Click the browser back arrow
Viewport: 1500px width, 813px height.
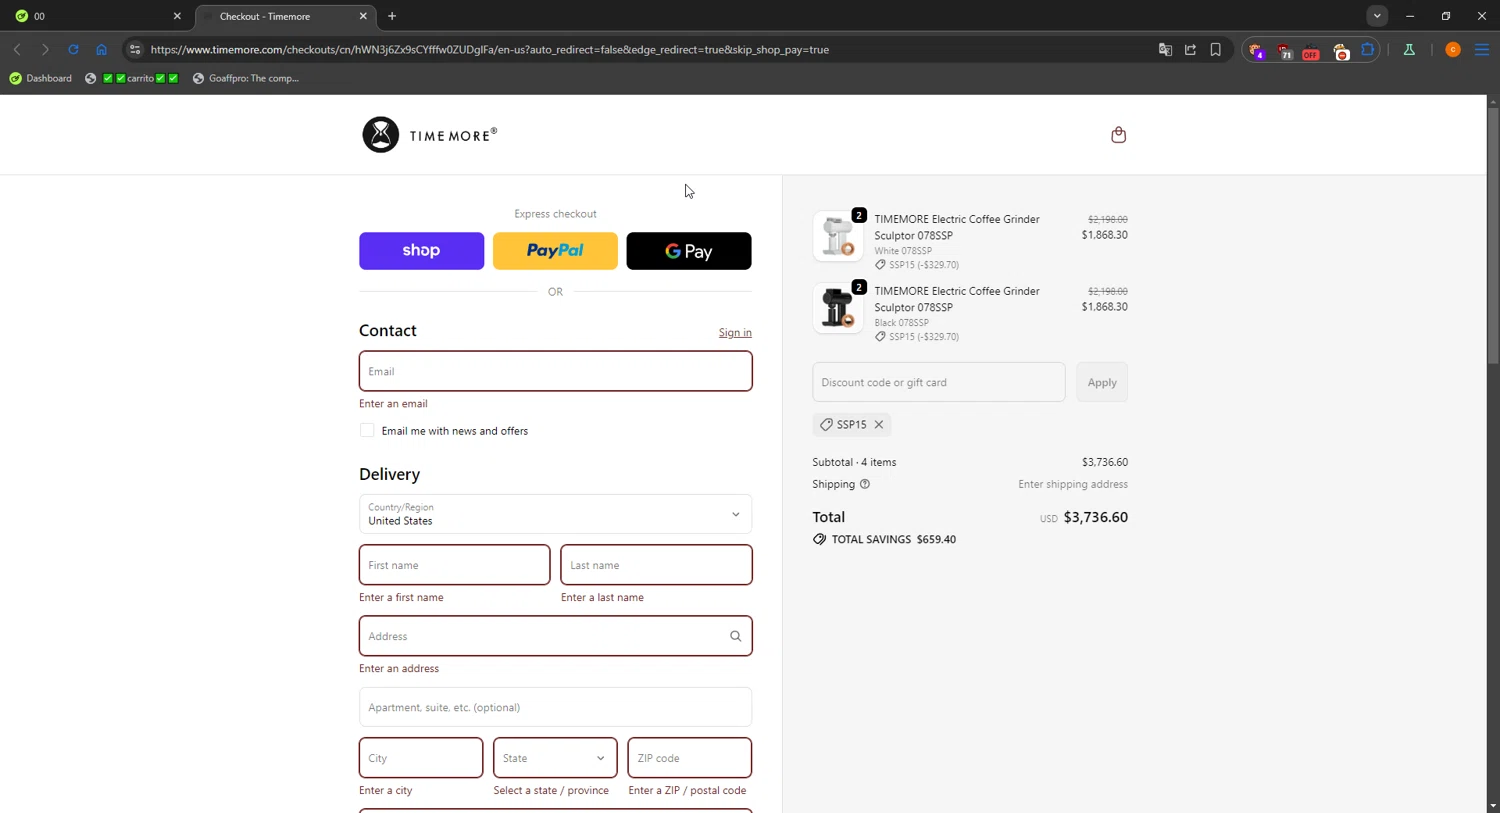coord(17,49)
